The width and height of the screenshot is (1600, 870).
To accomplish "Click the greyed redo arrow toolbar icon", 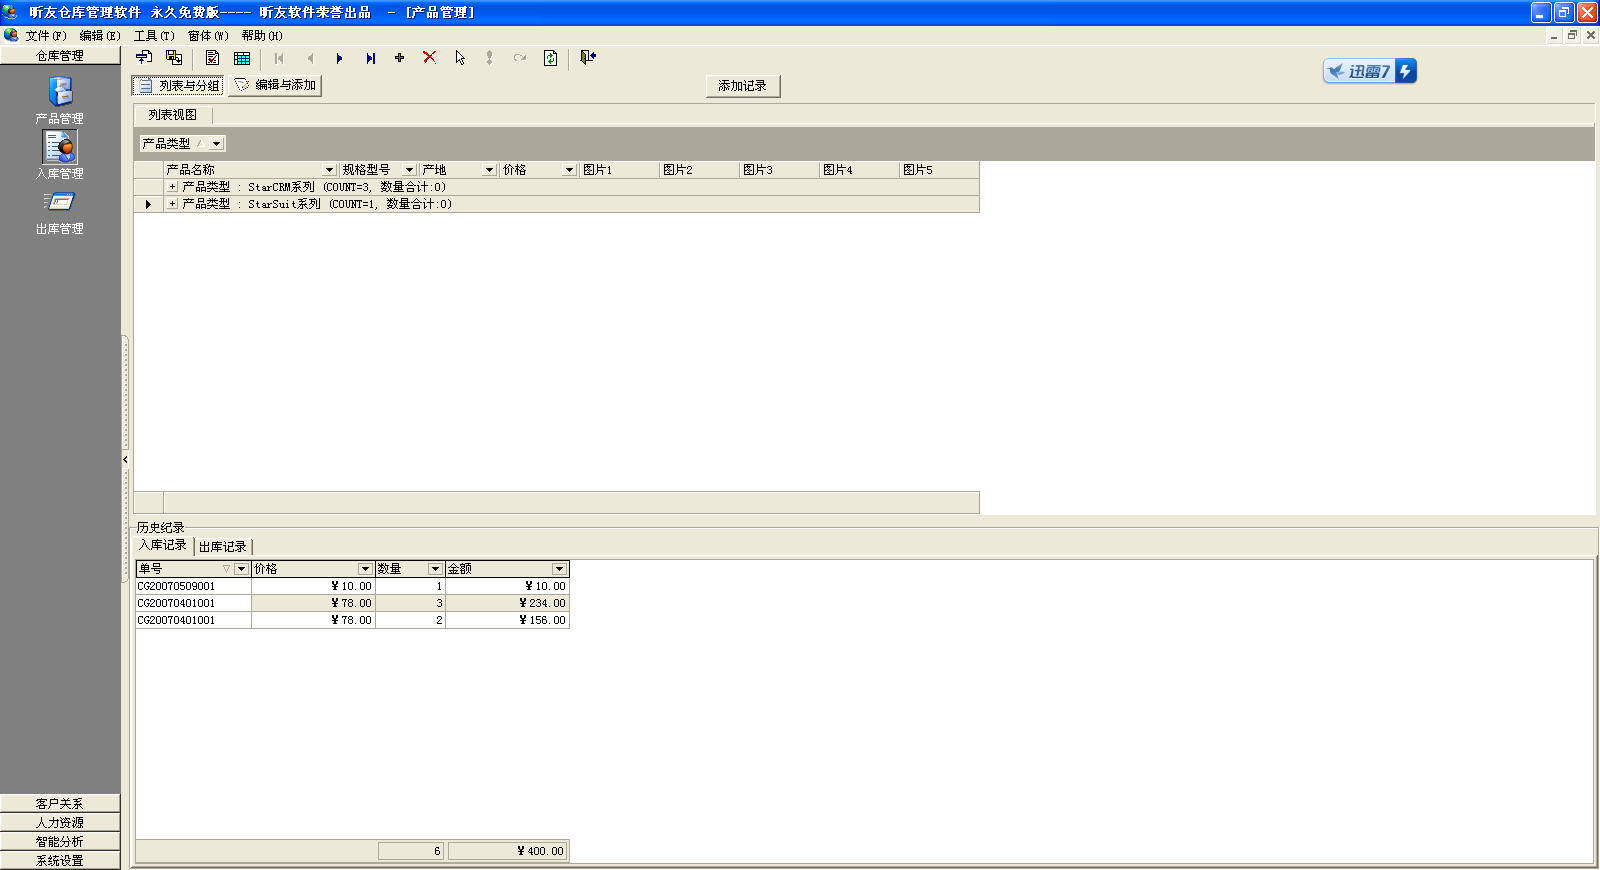I will point(520,58).
